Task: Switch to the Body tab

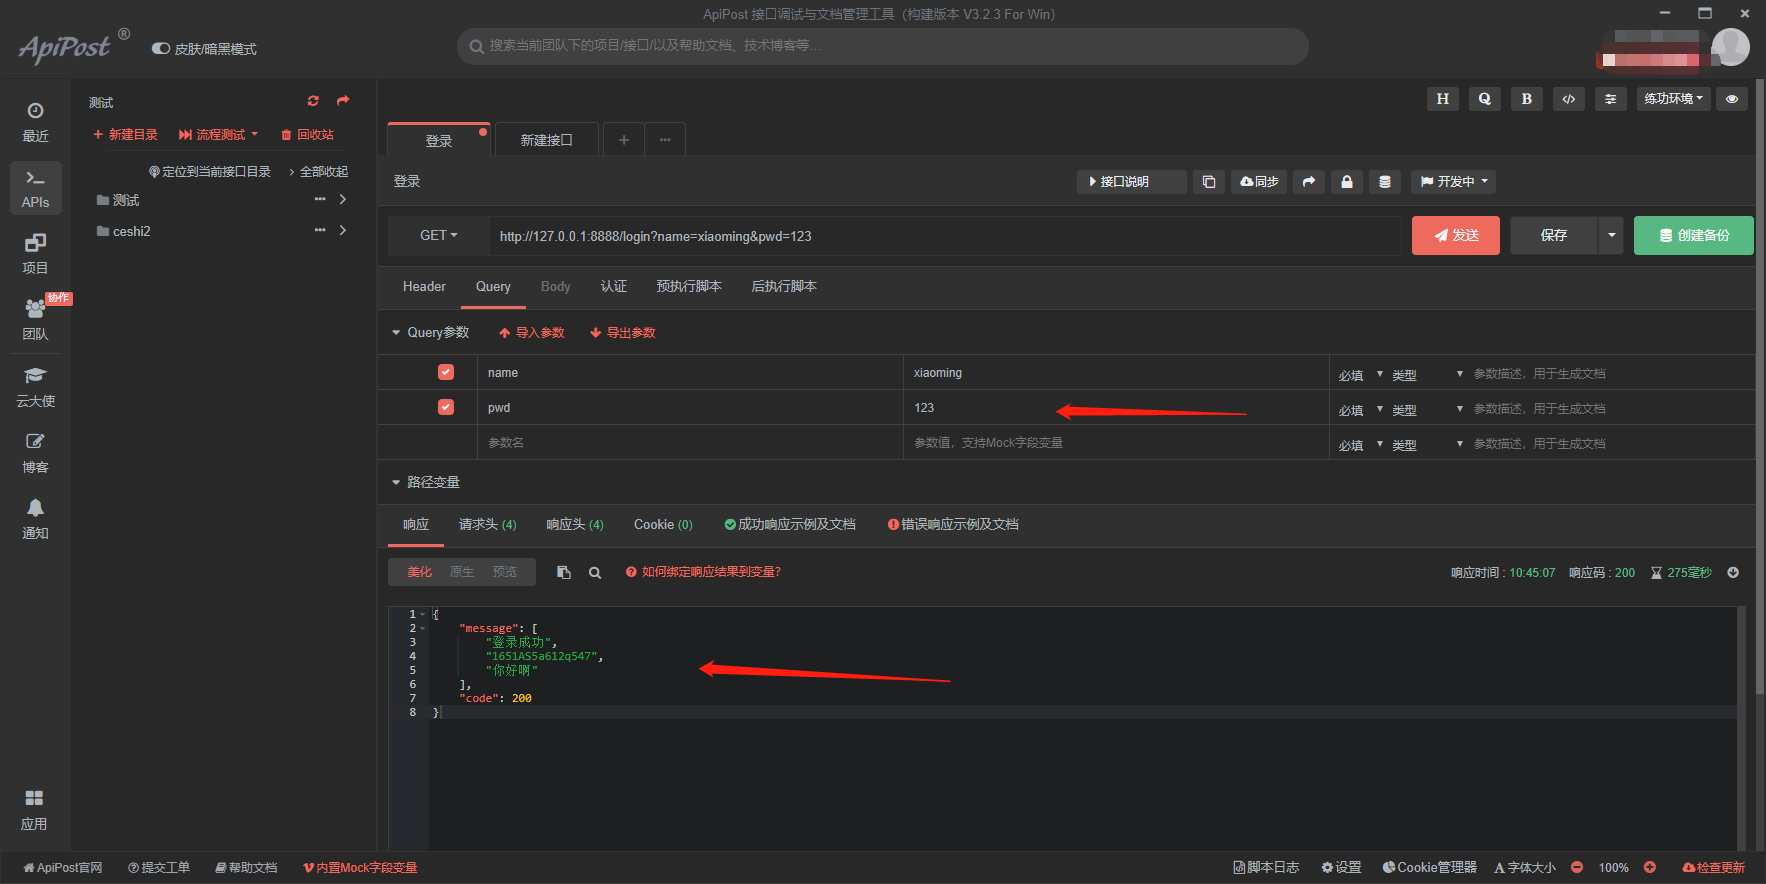Action: coord(555,287)
